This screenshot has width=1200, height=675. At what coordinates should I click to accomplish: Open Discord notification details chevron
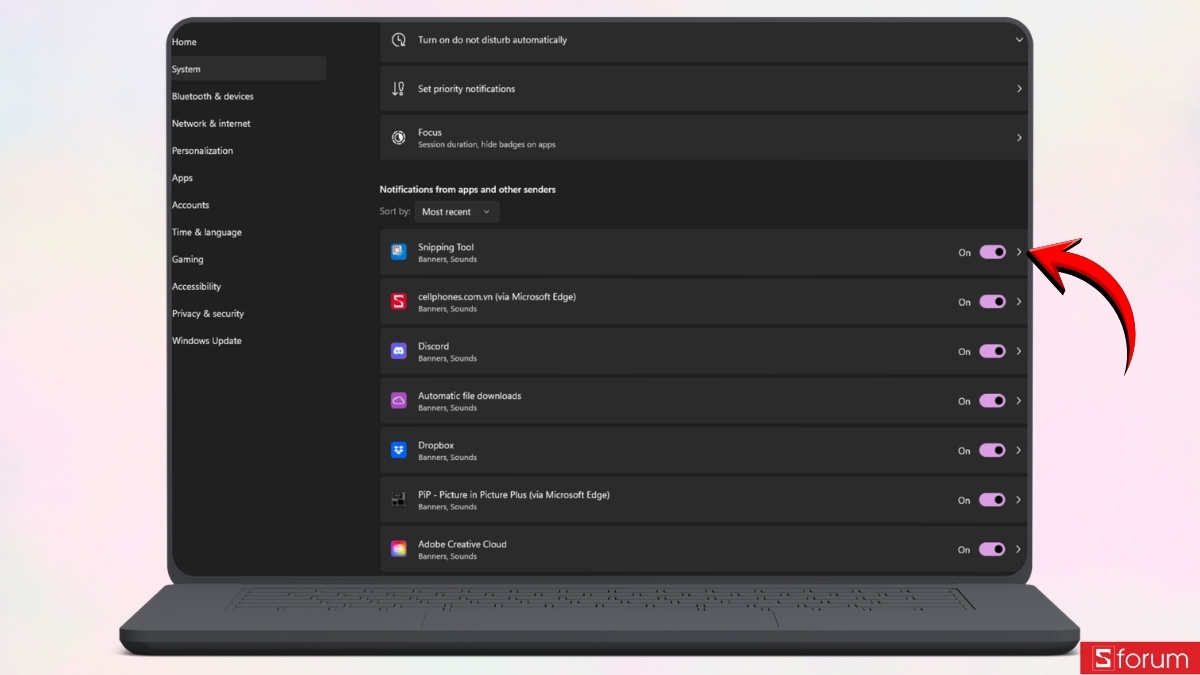pyautogui.click(x=1019, y=351)
